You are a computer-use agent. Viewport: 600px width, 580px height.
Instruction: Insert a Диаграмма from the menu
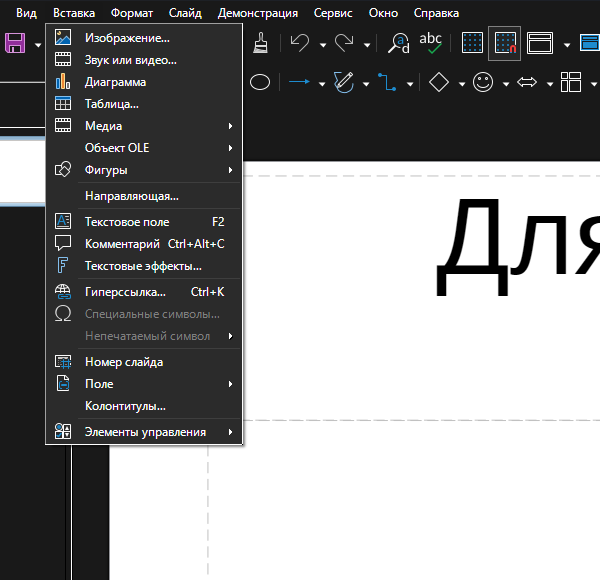pos(144,82)
